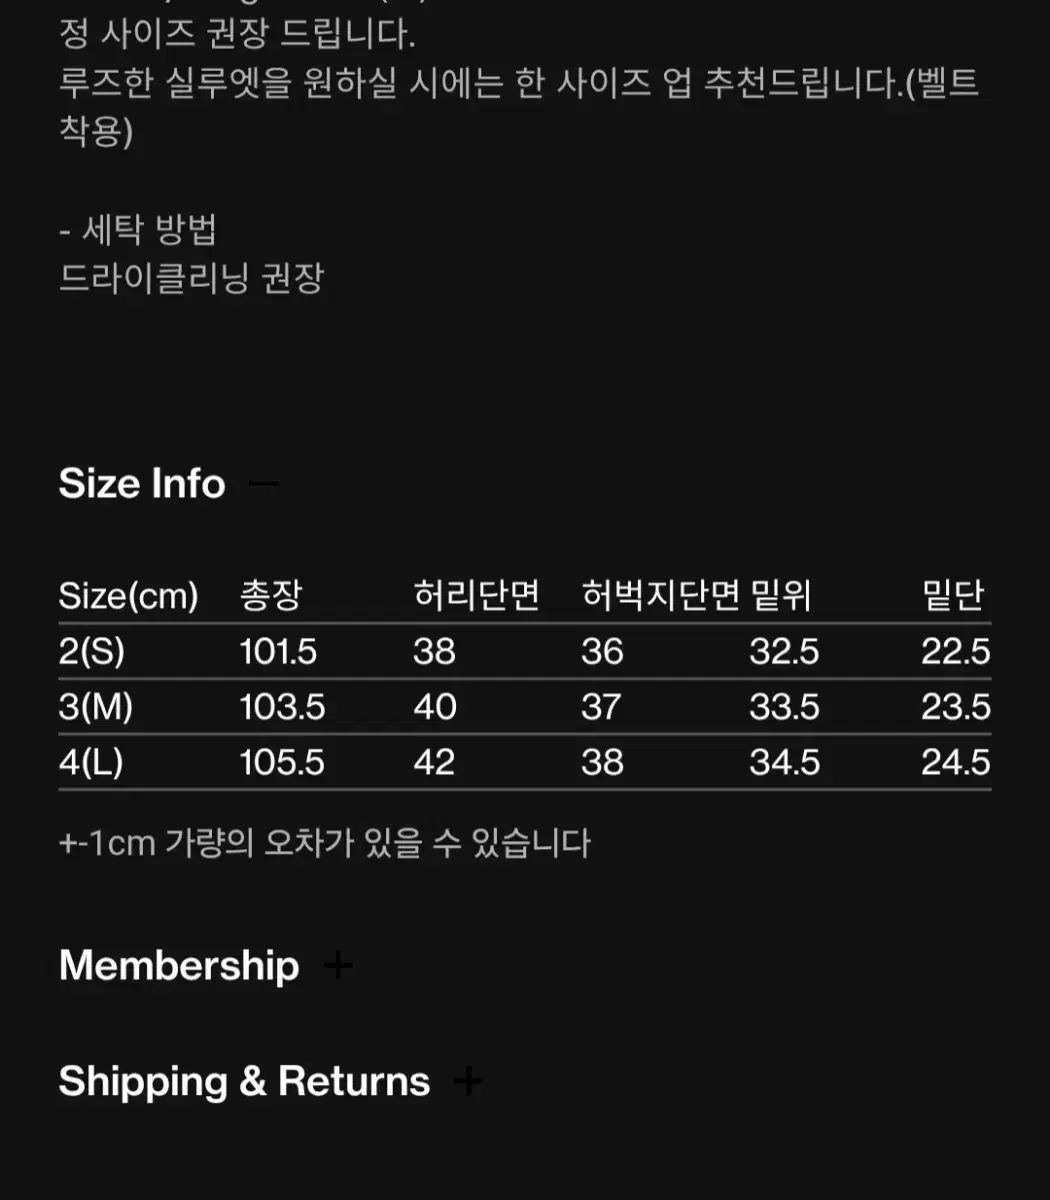Click the Size Info heading
The height and width of the screenshot is (1200, 1050).
pos(142,484)
